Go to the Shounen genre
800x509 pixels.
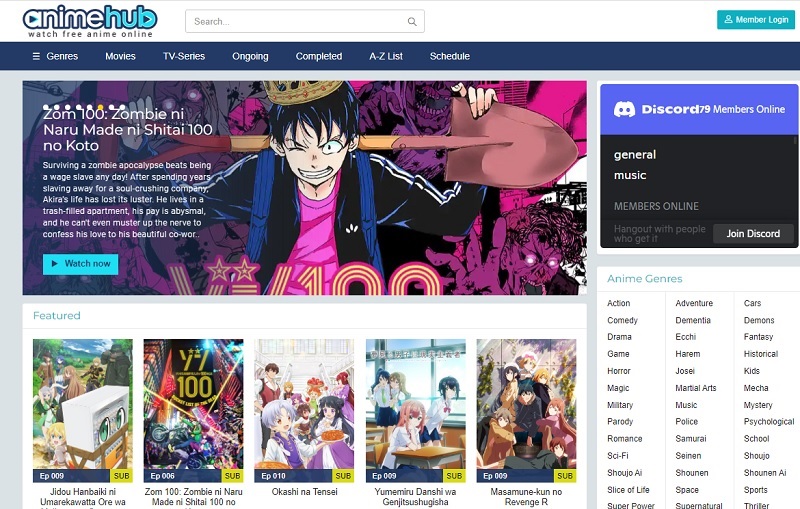point(691,473)
